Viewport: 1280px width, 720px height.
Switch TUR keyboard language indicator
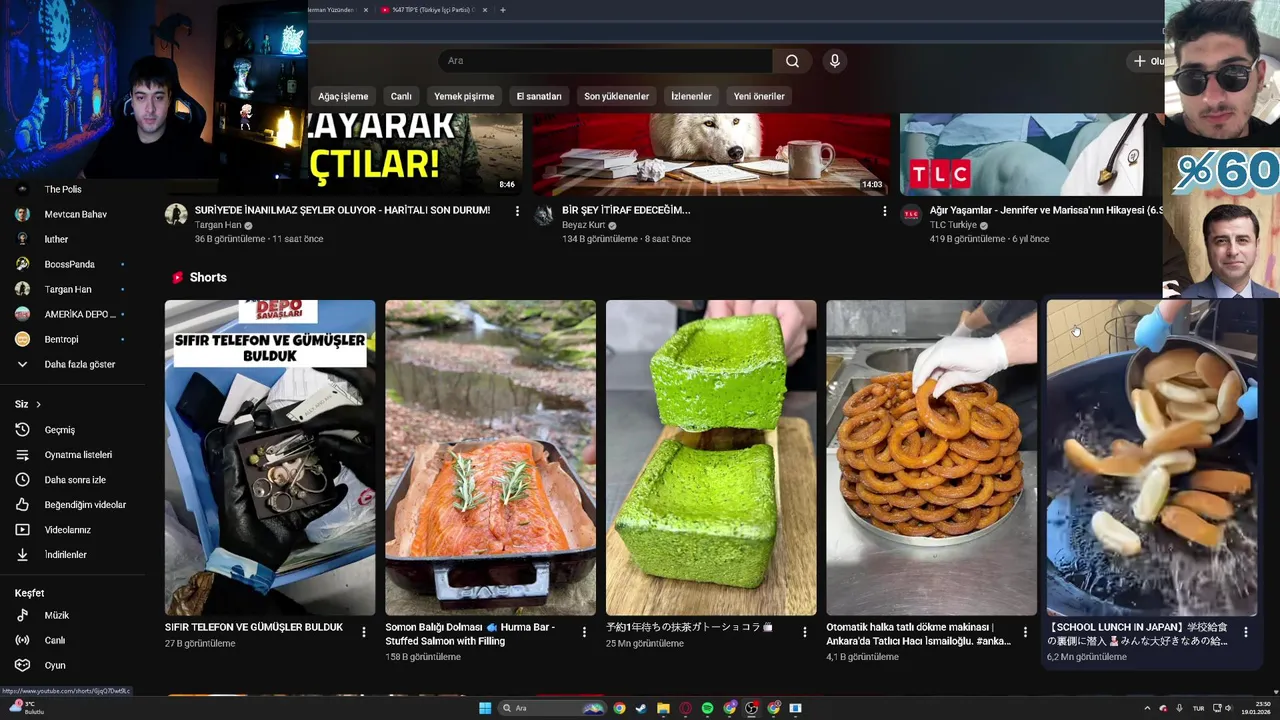1198,708
